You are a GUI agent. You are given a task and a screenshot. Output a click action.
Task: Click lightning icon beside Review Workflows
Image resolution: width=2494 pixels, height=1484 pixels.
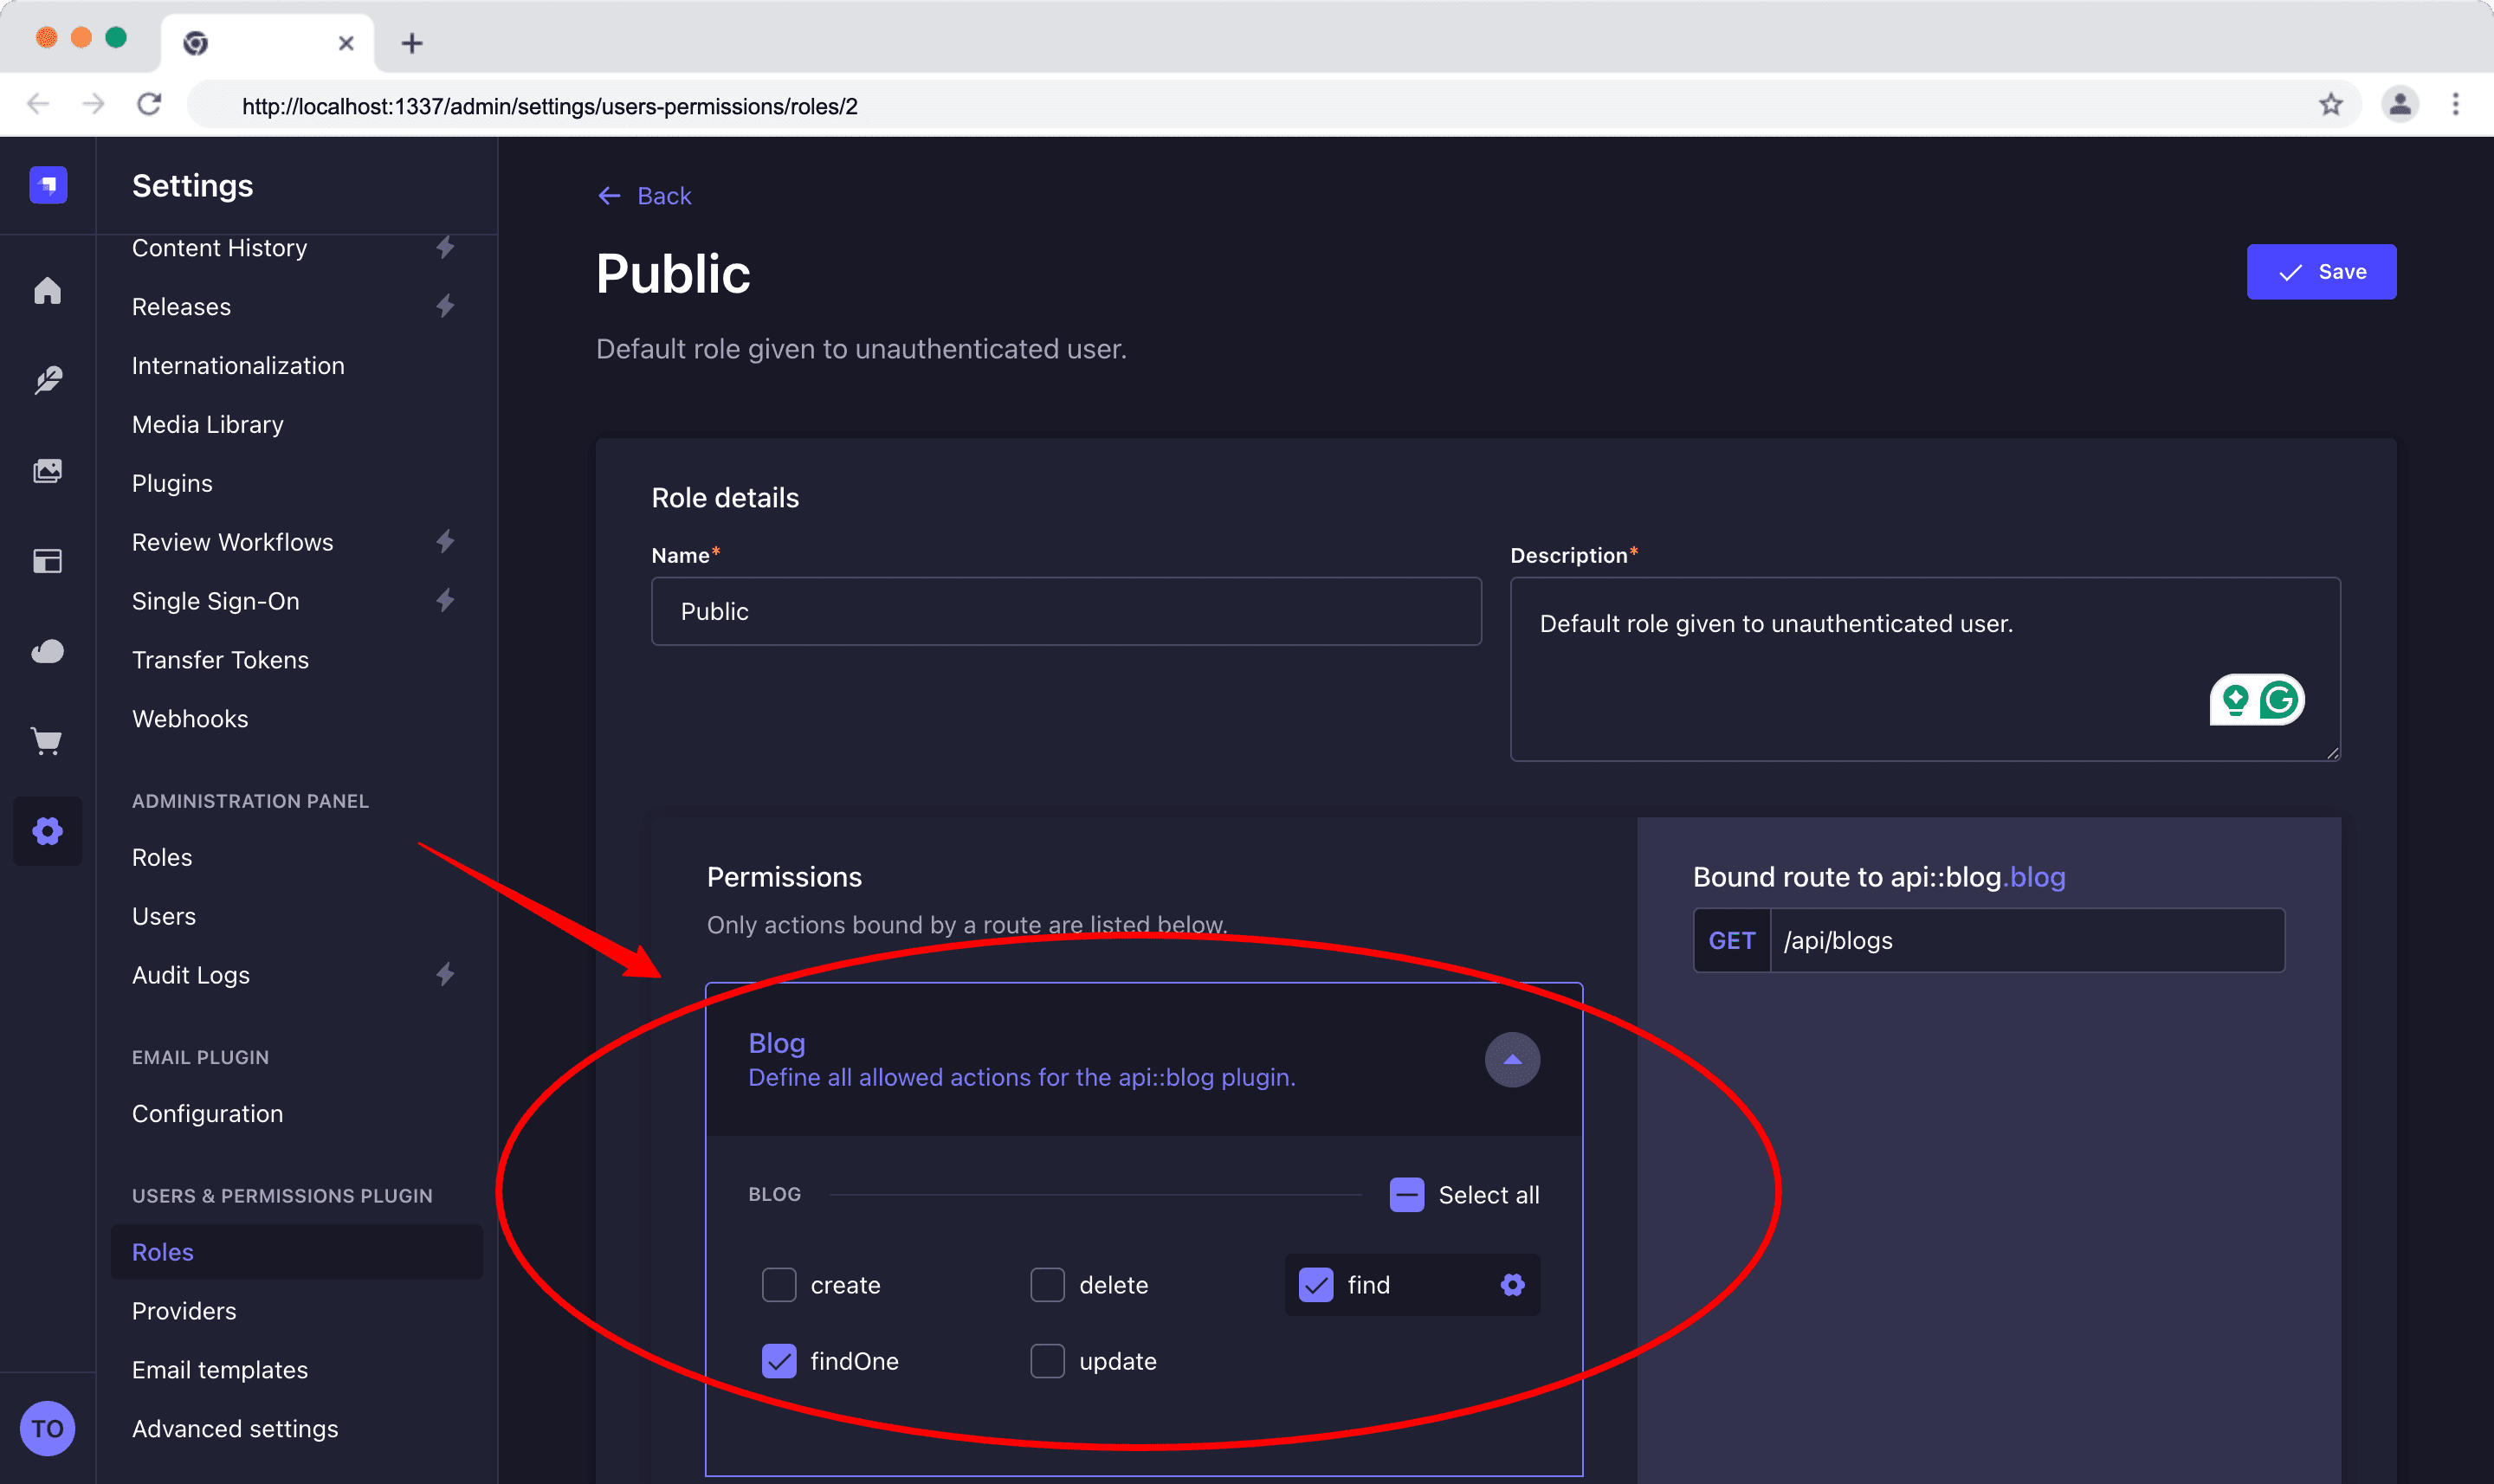(446, 542)
